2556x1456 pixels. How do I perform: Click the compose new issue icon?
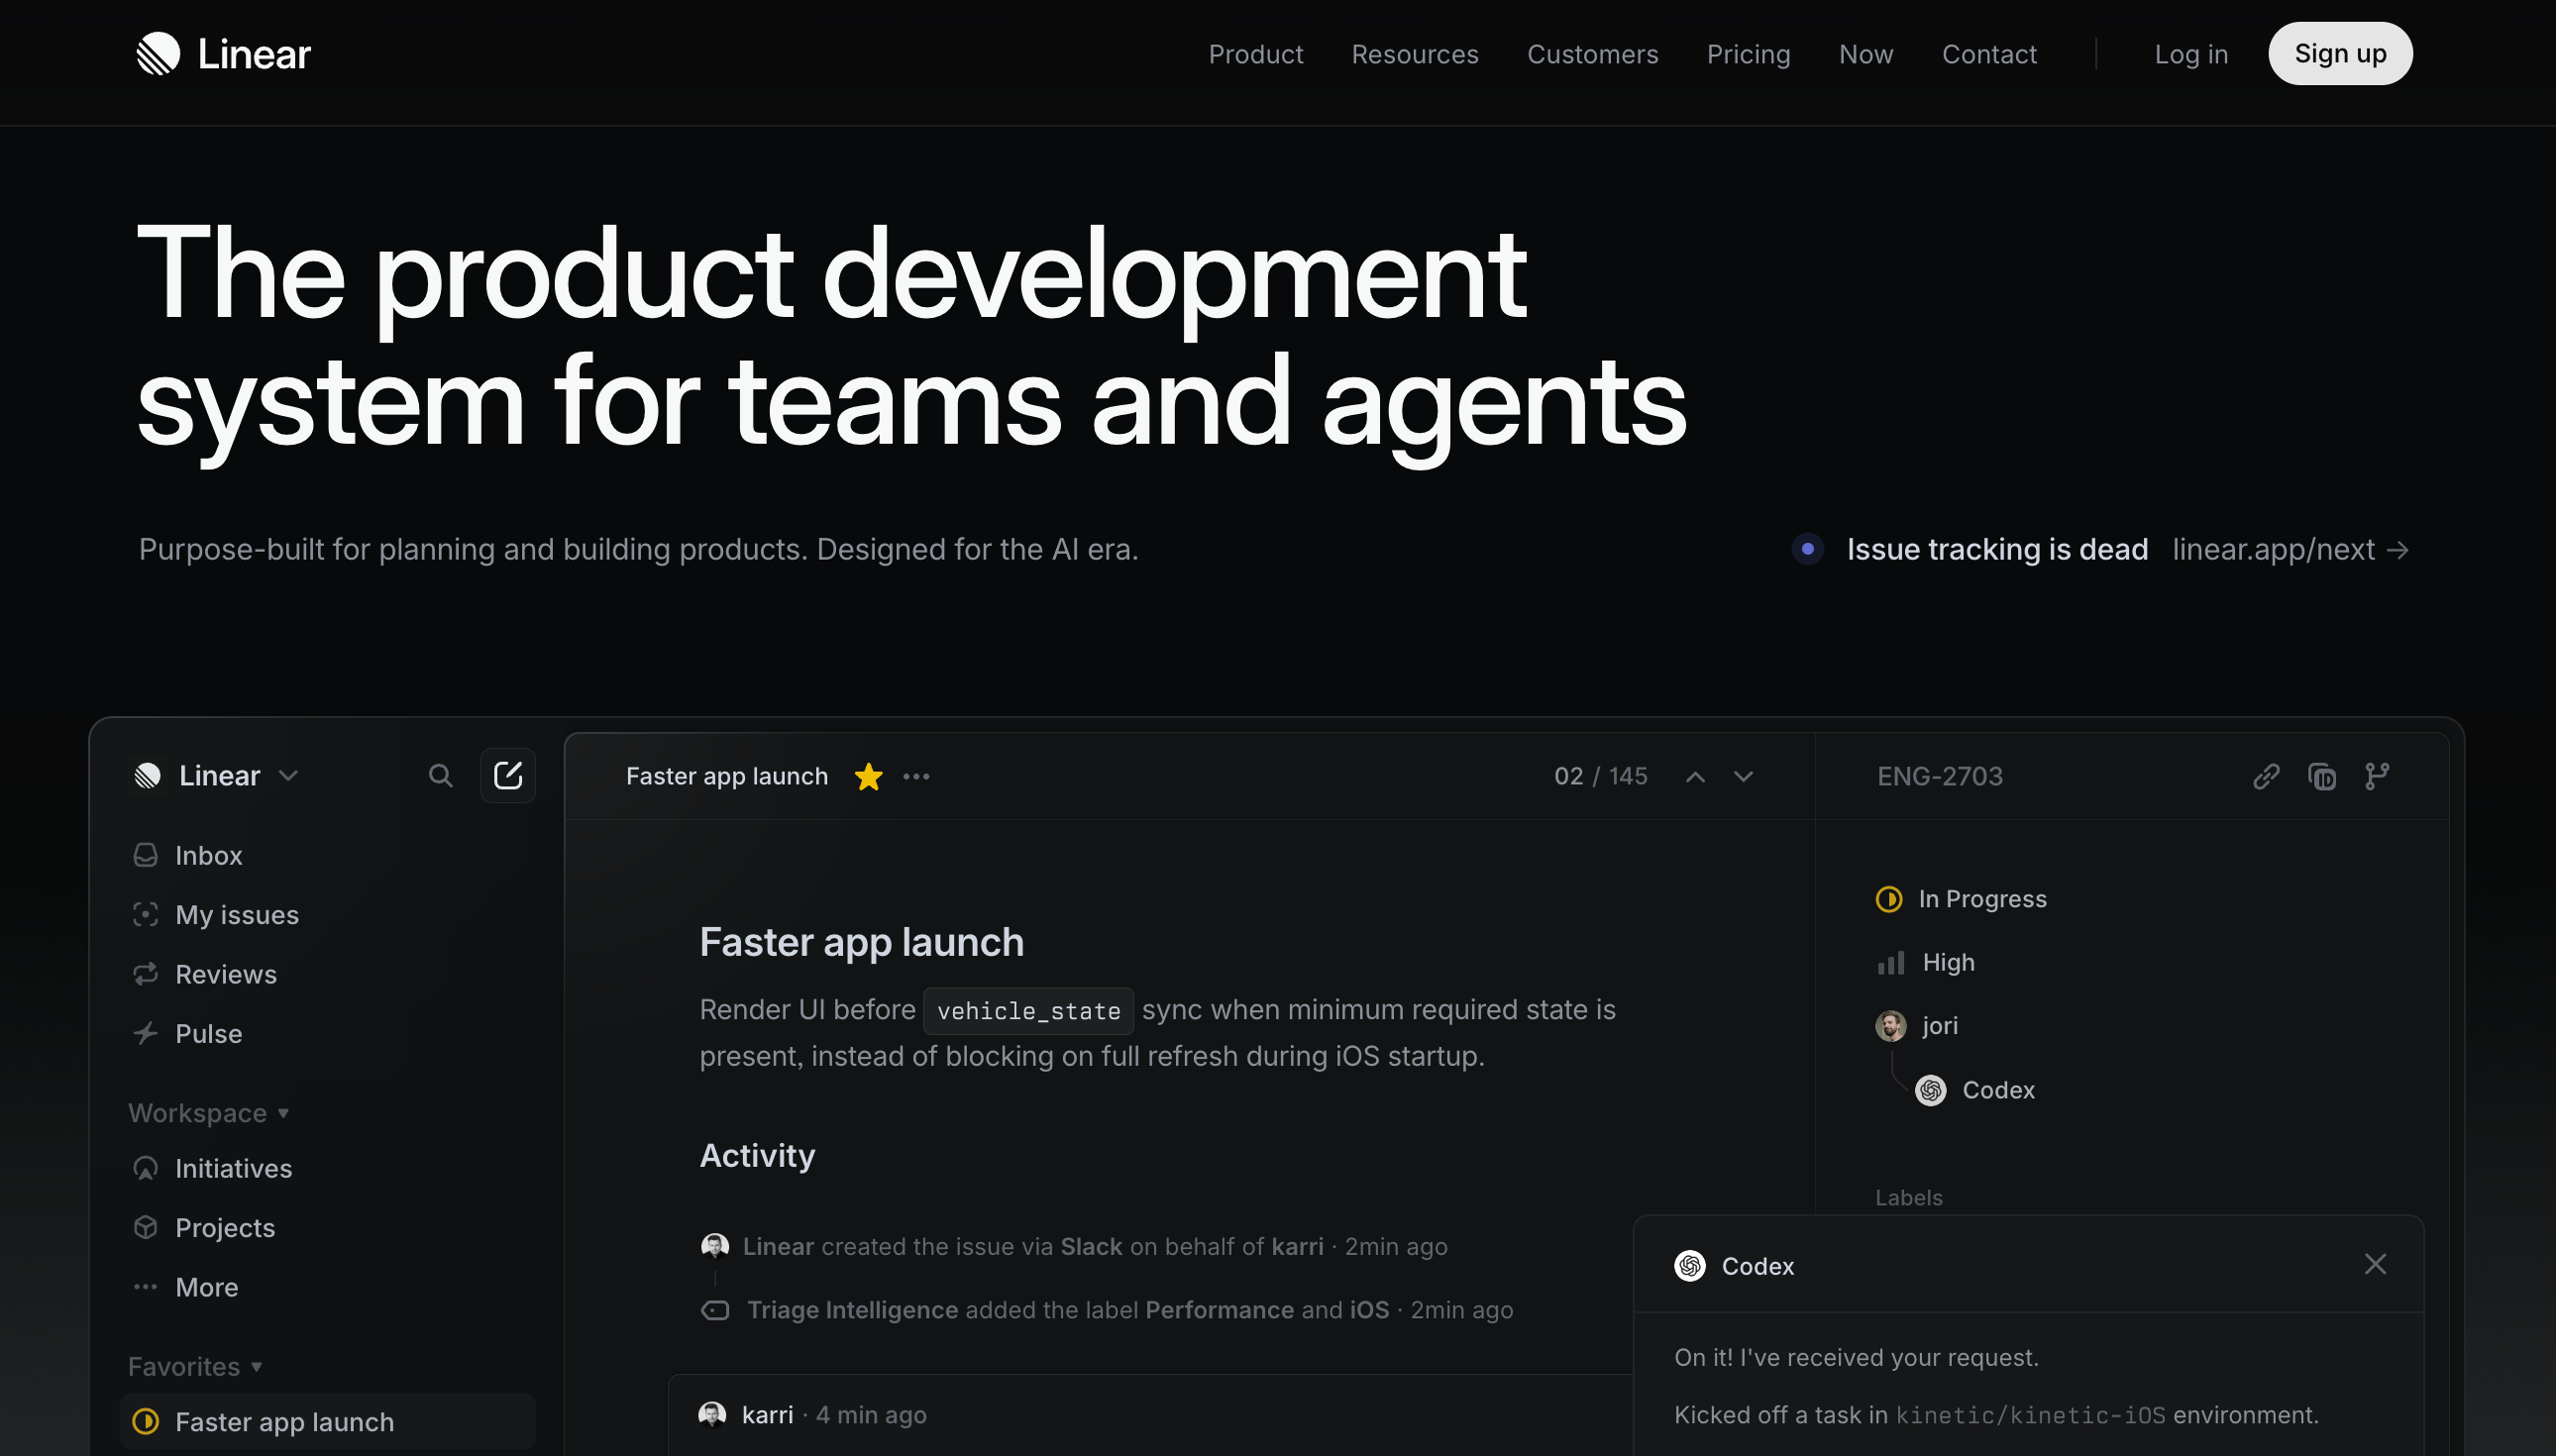point(508,776)
